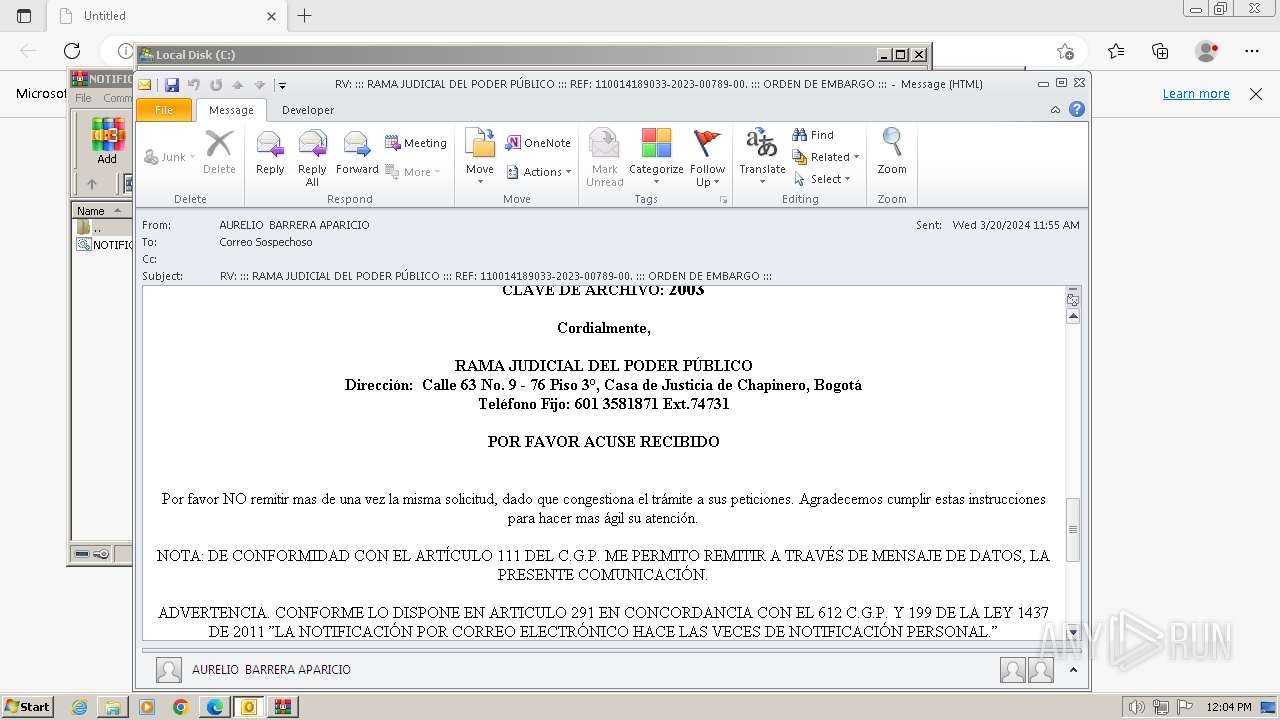Viewport: 1280px width, 720px height.
Task: Open the Zoom magnifier tool
Action: point(892,153)
